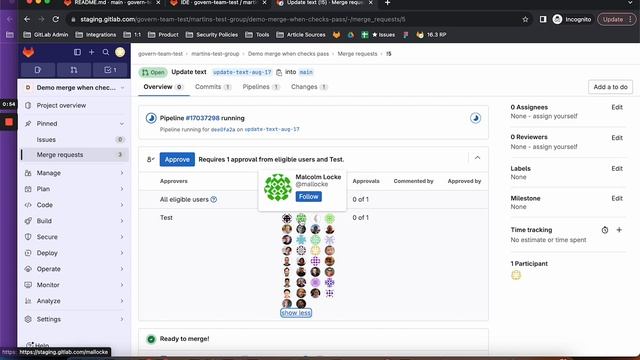
Task: Switch to the Changes tab
Action: click(x=309, y=87)
